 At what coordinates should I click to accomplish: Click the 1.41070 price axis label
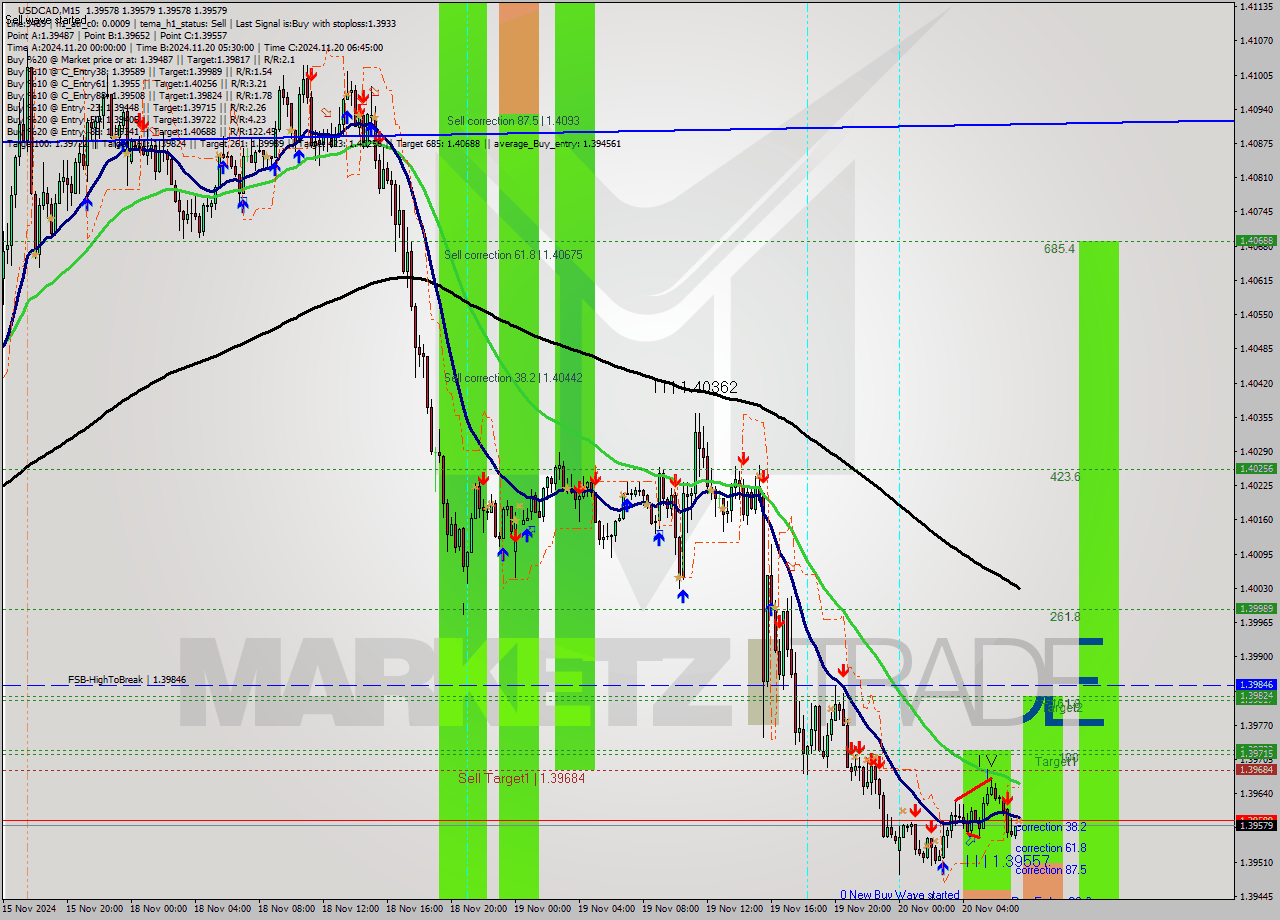point(1257,41)
